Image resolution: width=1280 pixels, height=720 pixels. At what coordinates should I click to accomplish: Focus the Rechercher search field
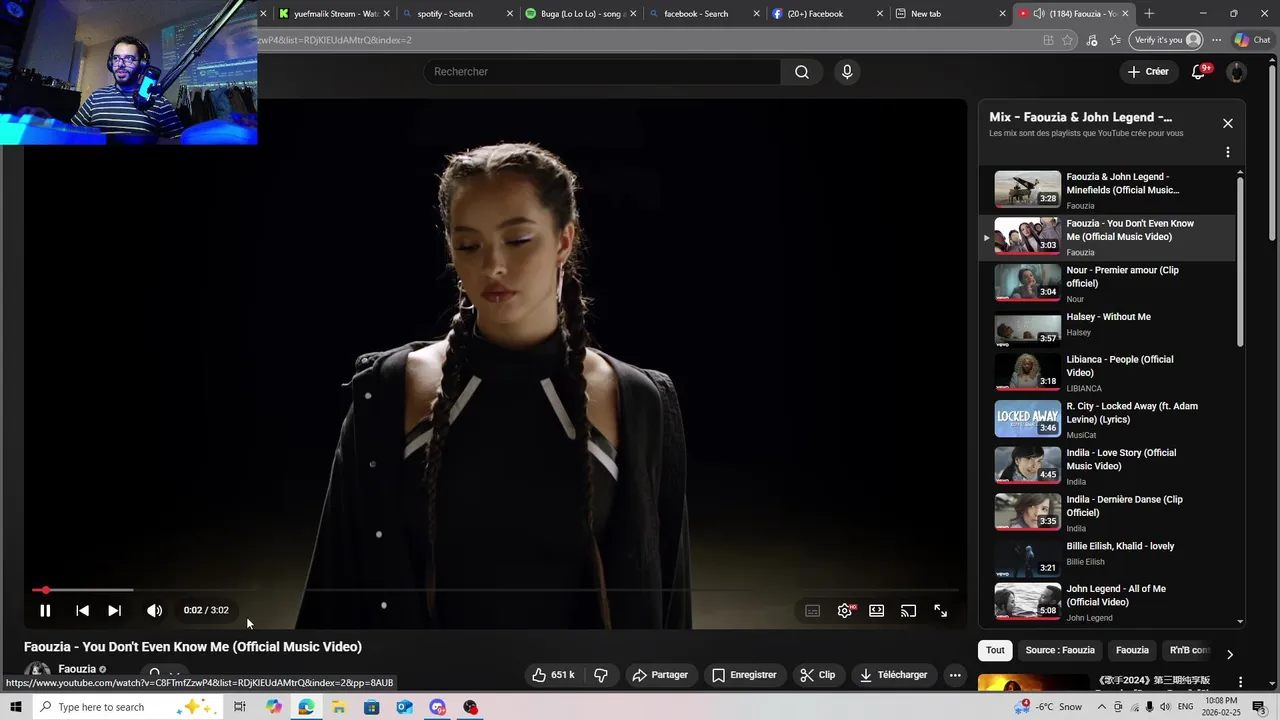(x=602, y=72)
